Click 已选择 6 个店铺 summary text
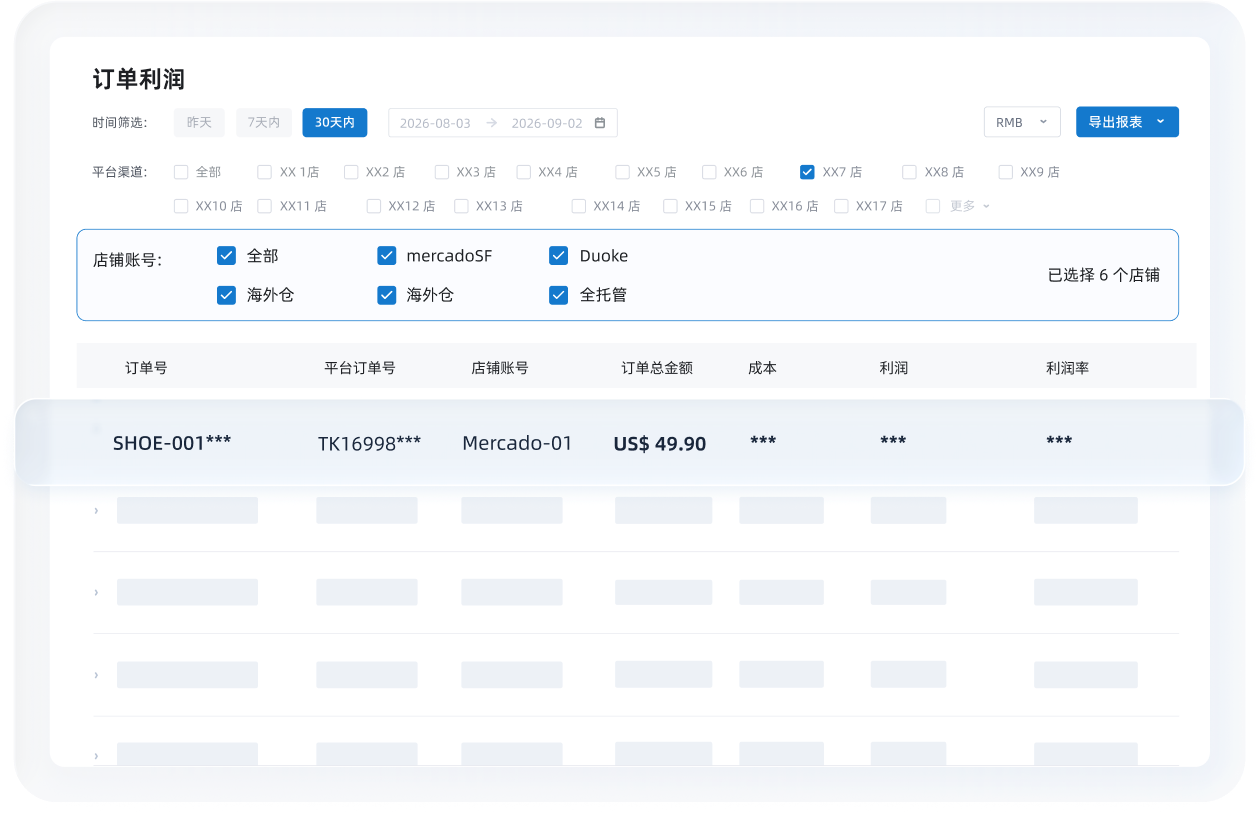Screen dimensions: 1259x814 click(1104, 275)
